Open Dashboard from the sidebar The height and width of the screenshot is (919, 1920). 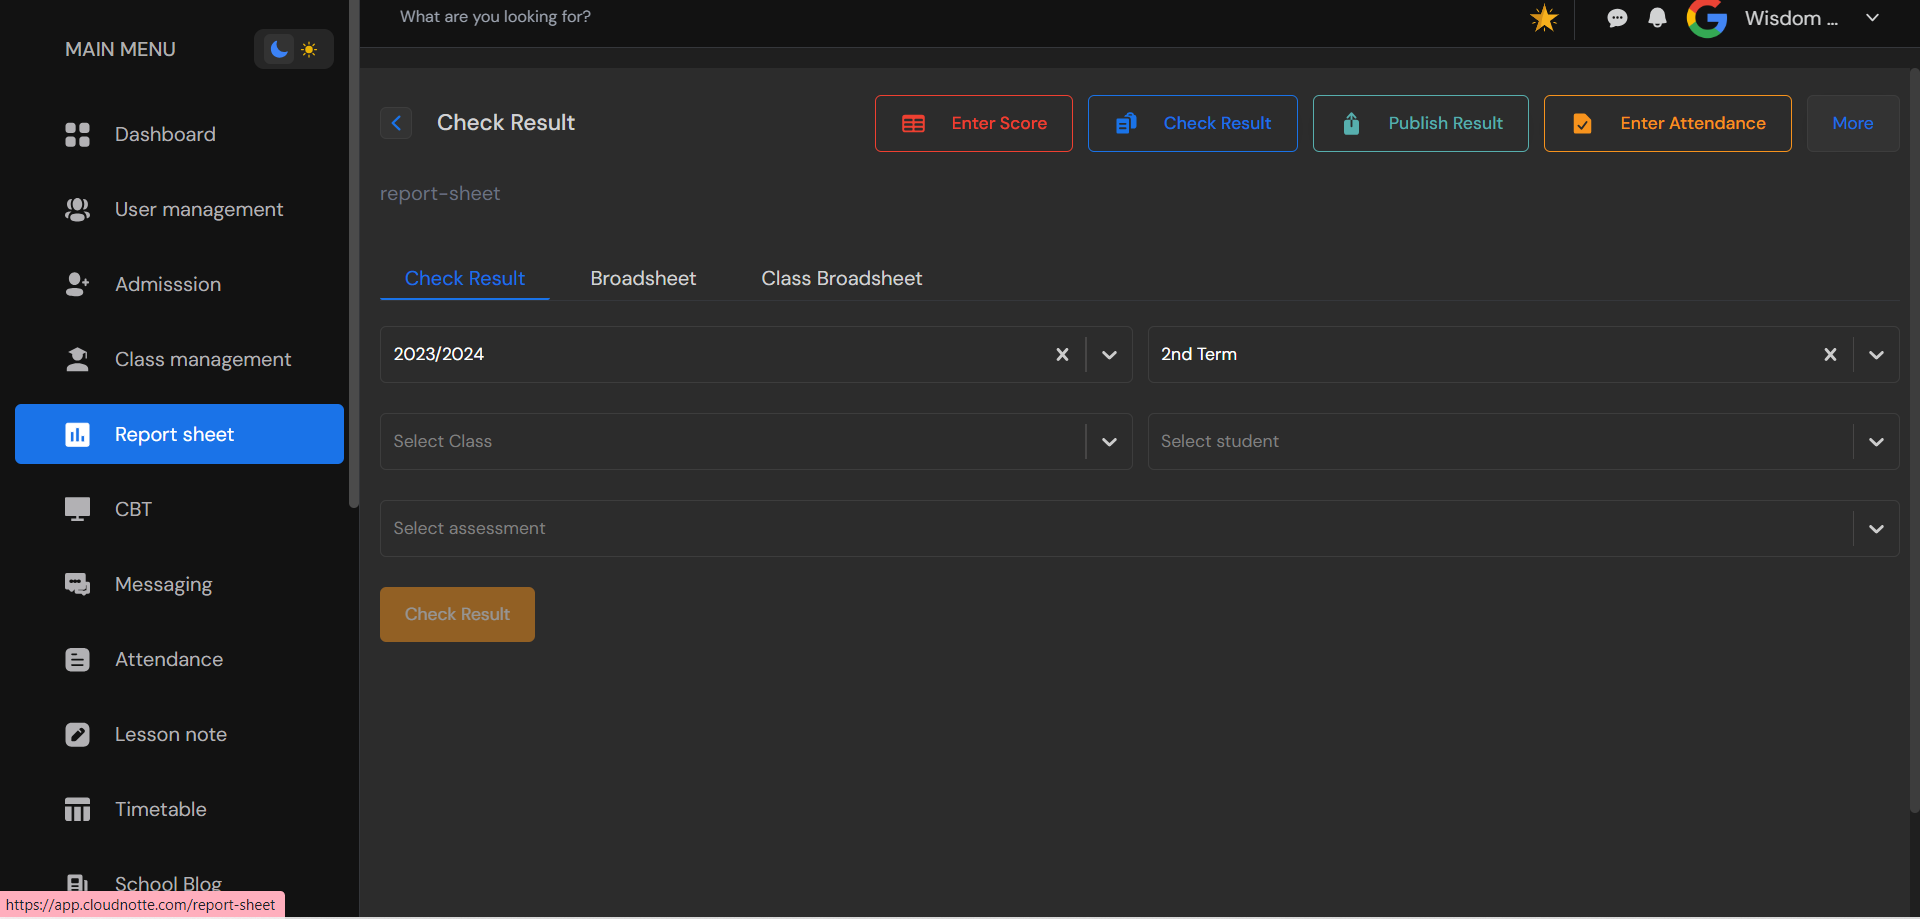[165, 134]
